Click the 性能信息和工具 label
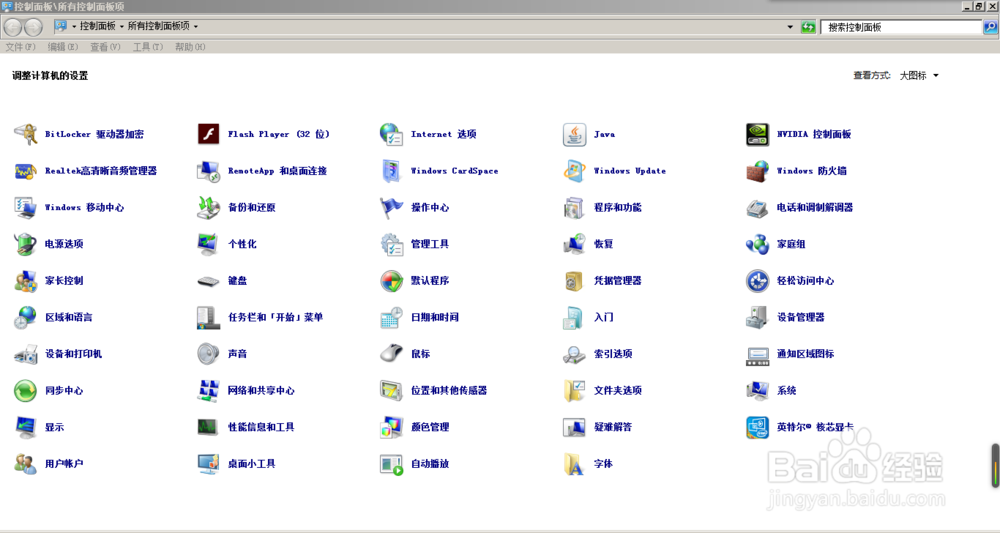Image resolution: width=1000 pixels, height=533 pixels. click(261, 427)
